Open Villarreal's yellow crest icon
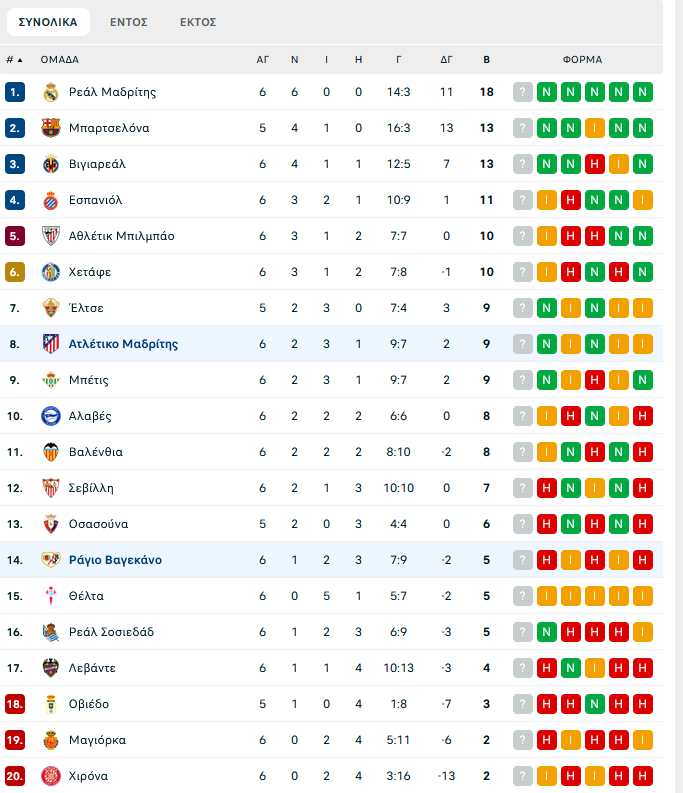This screenshot has width=683, height=793. click(51, 164)
